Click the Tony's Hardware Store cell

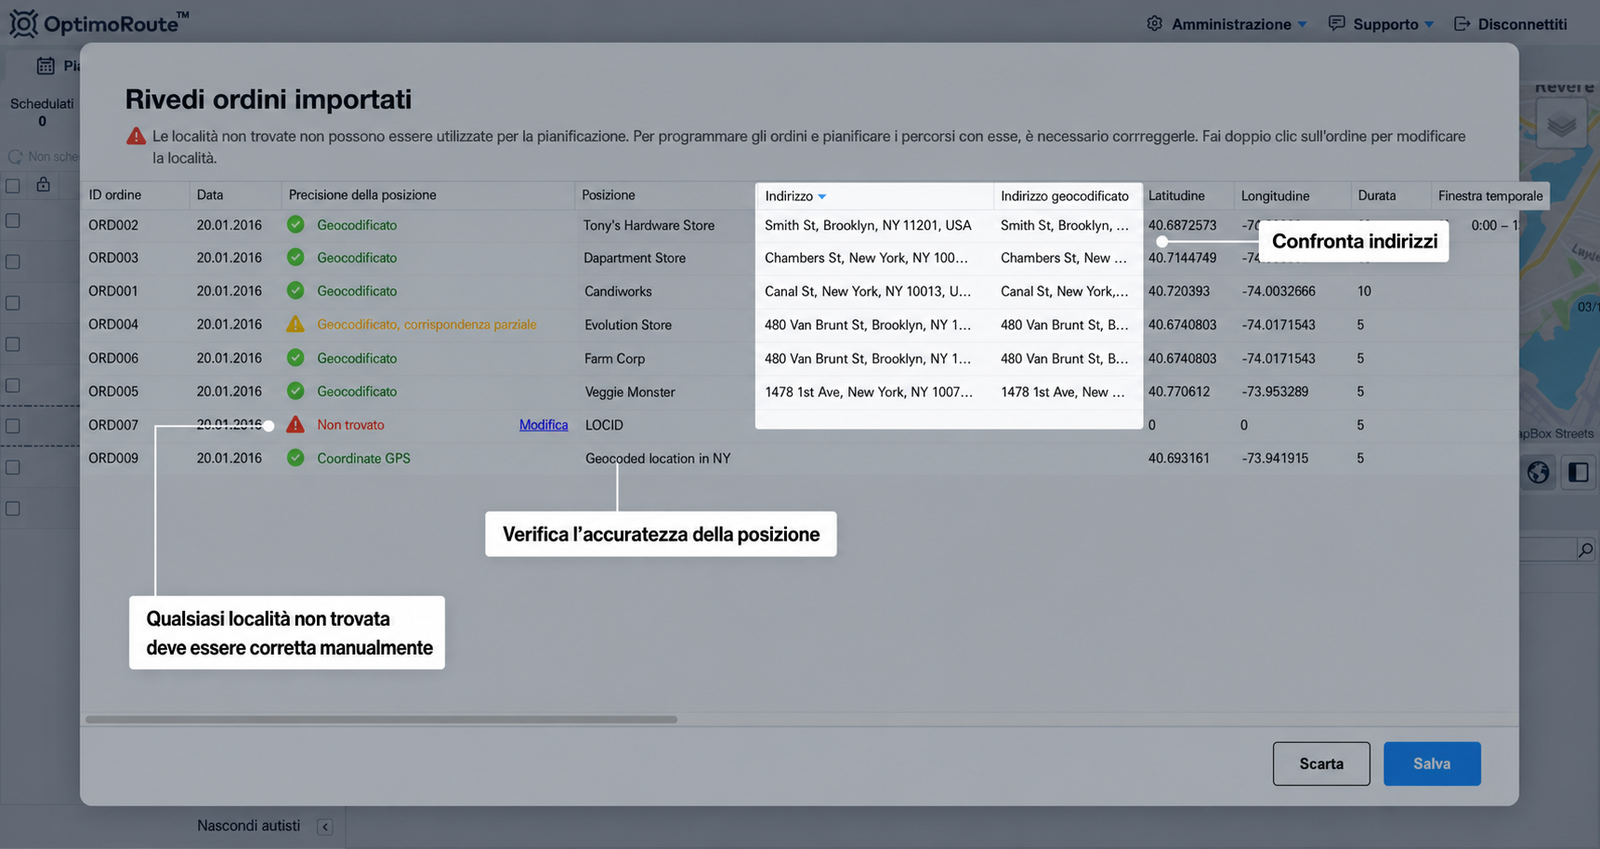[649, 225]
